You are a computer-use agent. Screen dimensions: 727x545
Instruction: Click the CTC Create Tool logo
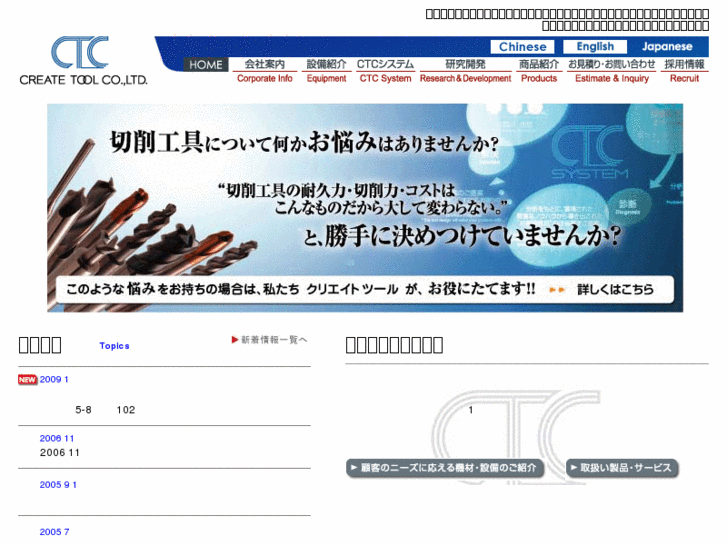(x=83, y=61)
